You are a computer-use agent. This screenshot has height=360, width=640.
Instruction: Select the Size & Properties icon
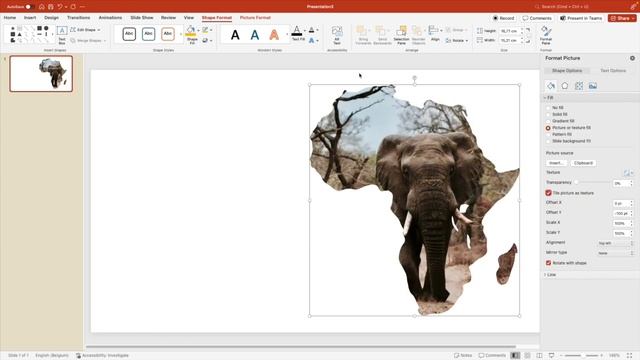point(579,86)
